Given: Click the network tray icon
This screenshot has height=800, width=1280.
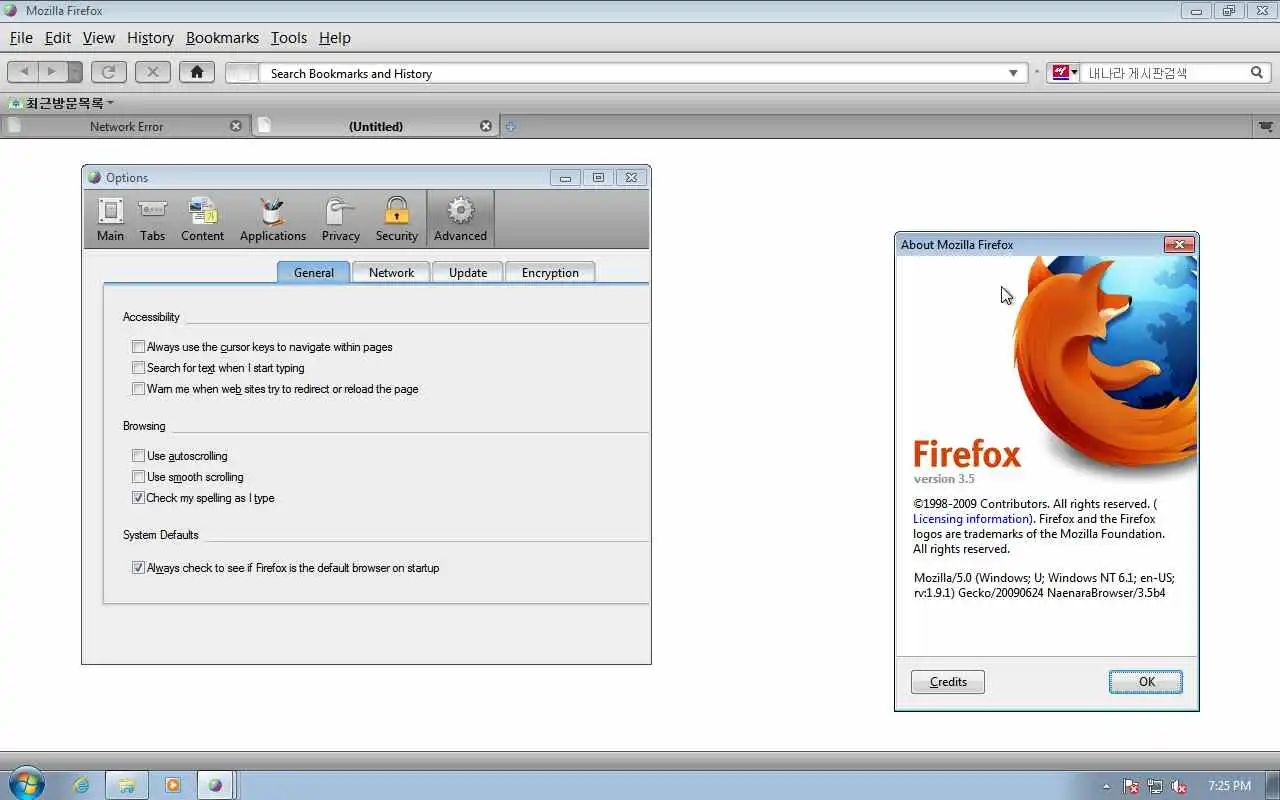Looking at the screenshot, I should pyautogui.click(x=1155, y=786).
